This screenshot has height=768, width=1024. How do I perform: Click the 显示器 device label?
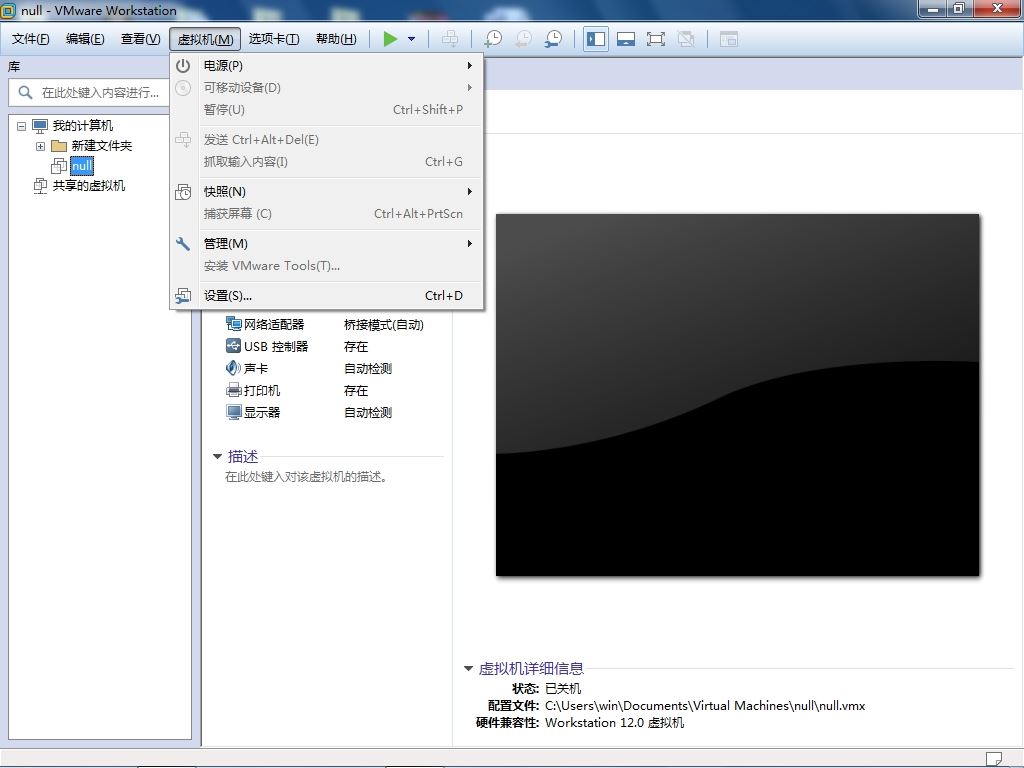(x=262, y=413)
